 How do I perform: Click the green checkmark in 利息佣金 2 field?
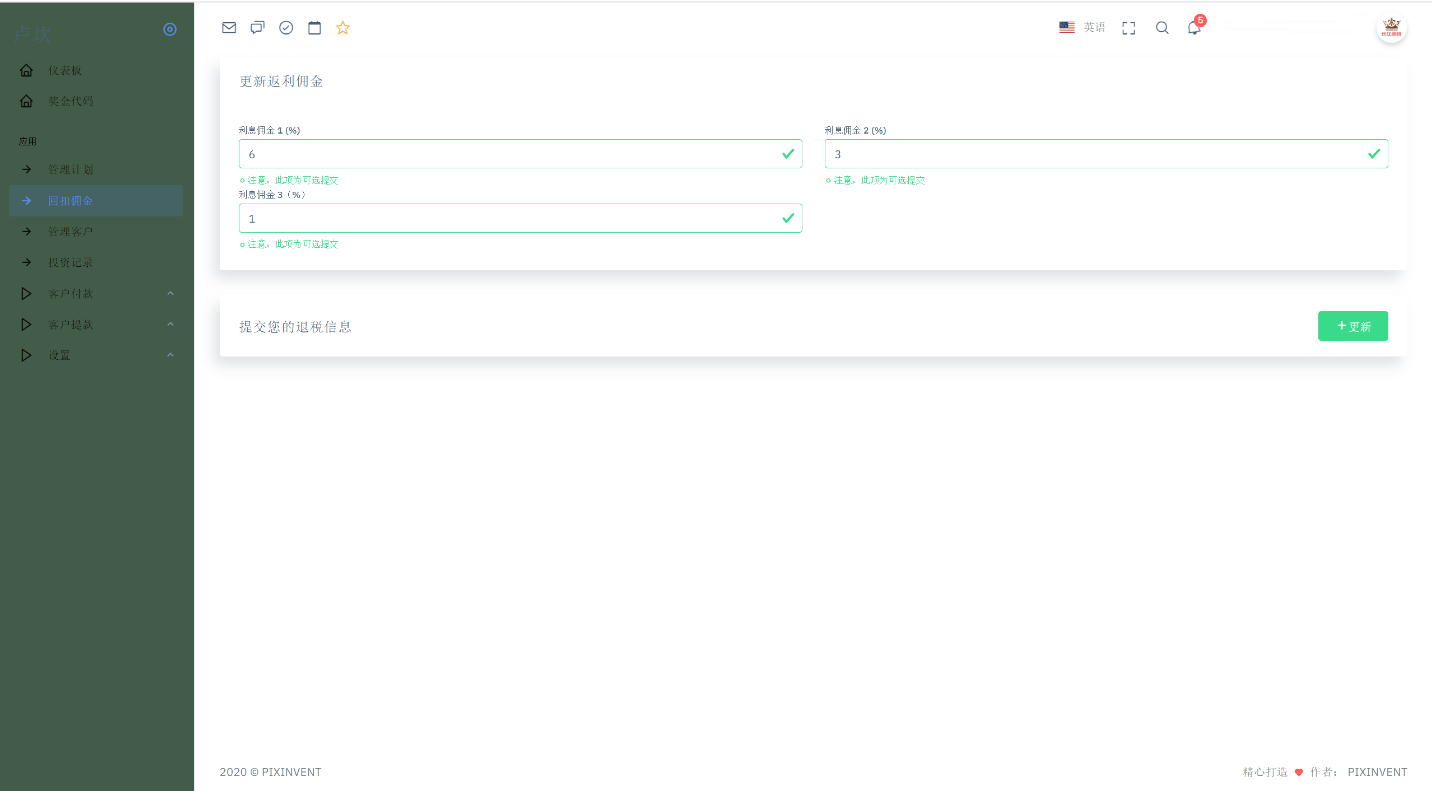1374,154
